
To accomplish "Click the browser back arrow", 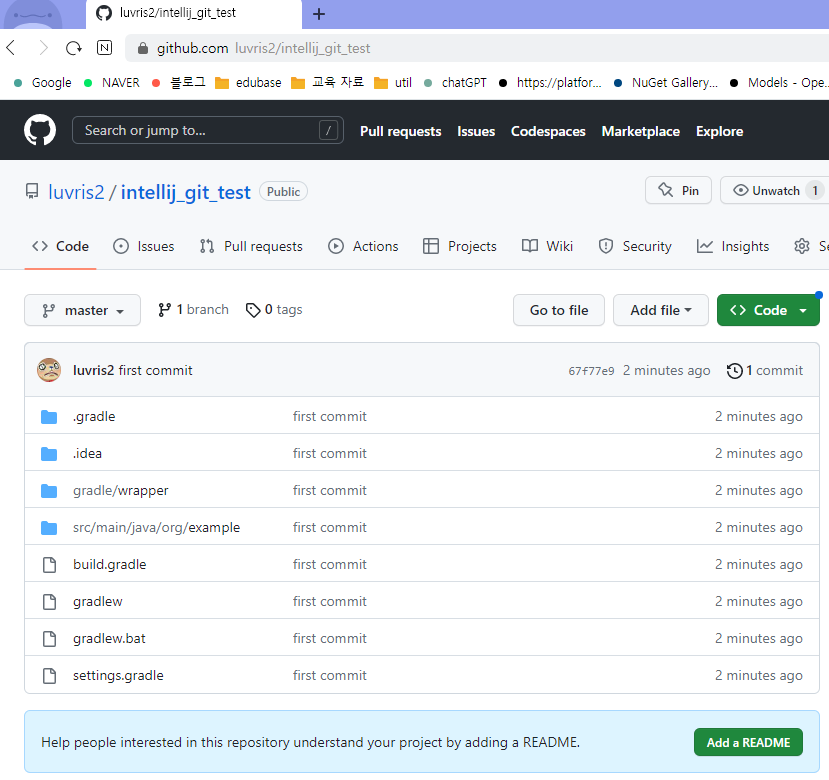I will (x=11, y=48).
